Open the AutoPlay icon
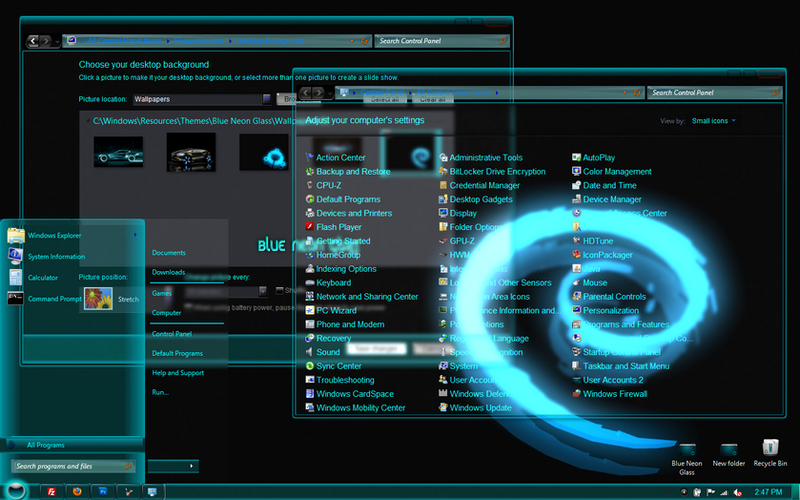This screenshot has height=500, width=800. coord(576,157)
